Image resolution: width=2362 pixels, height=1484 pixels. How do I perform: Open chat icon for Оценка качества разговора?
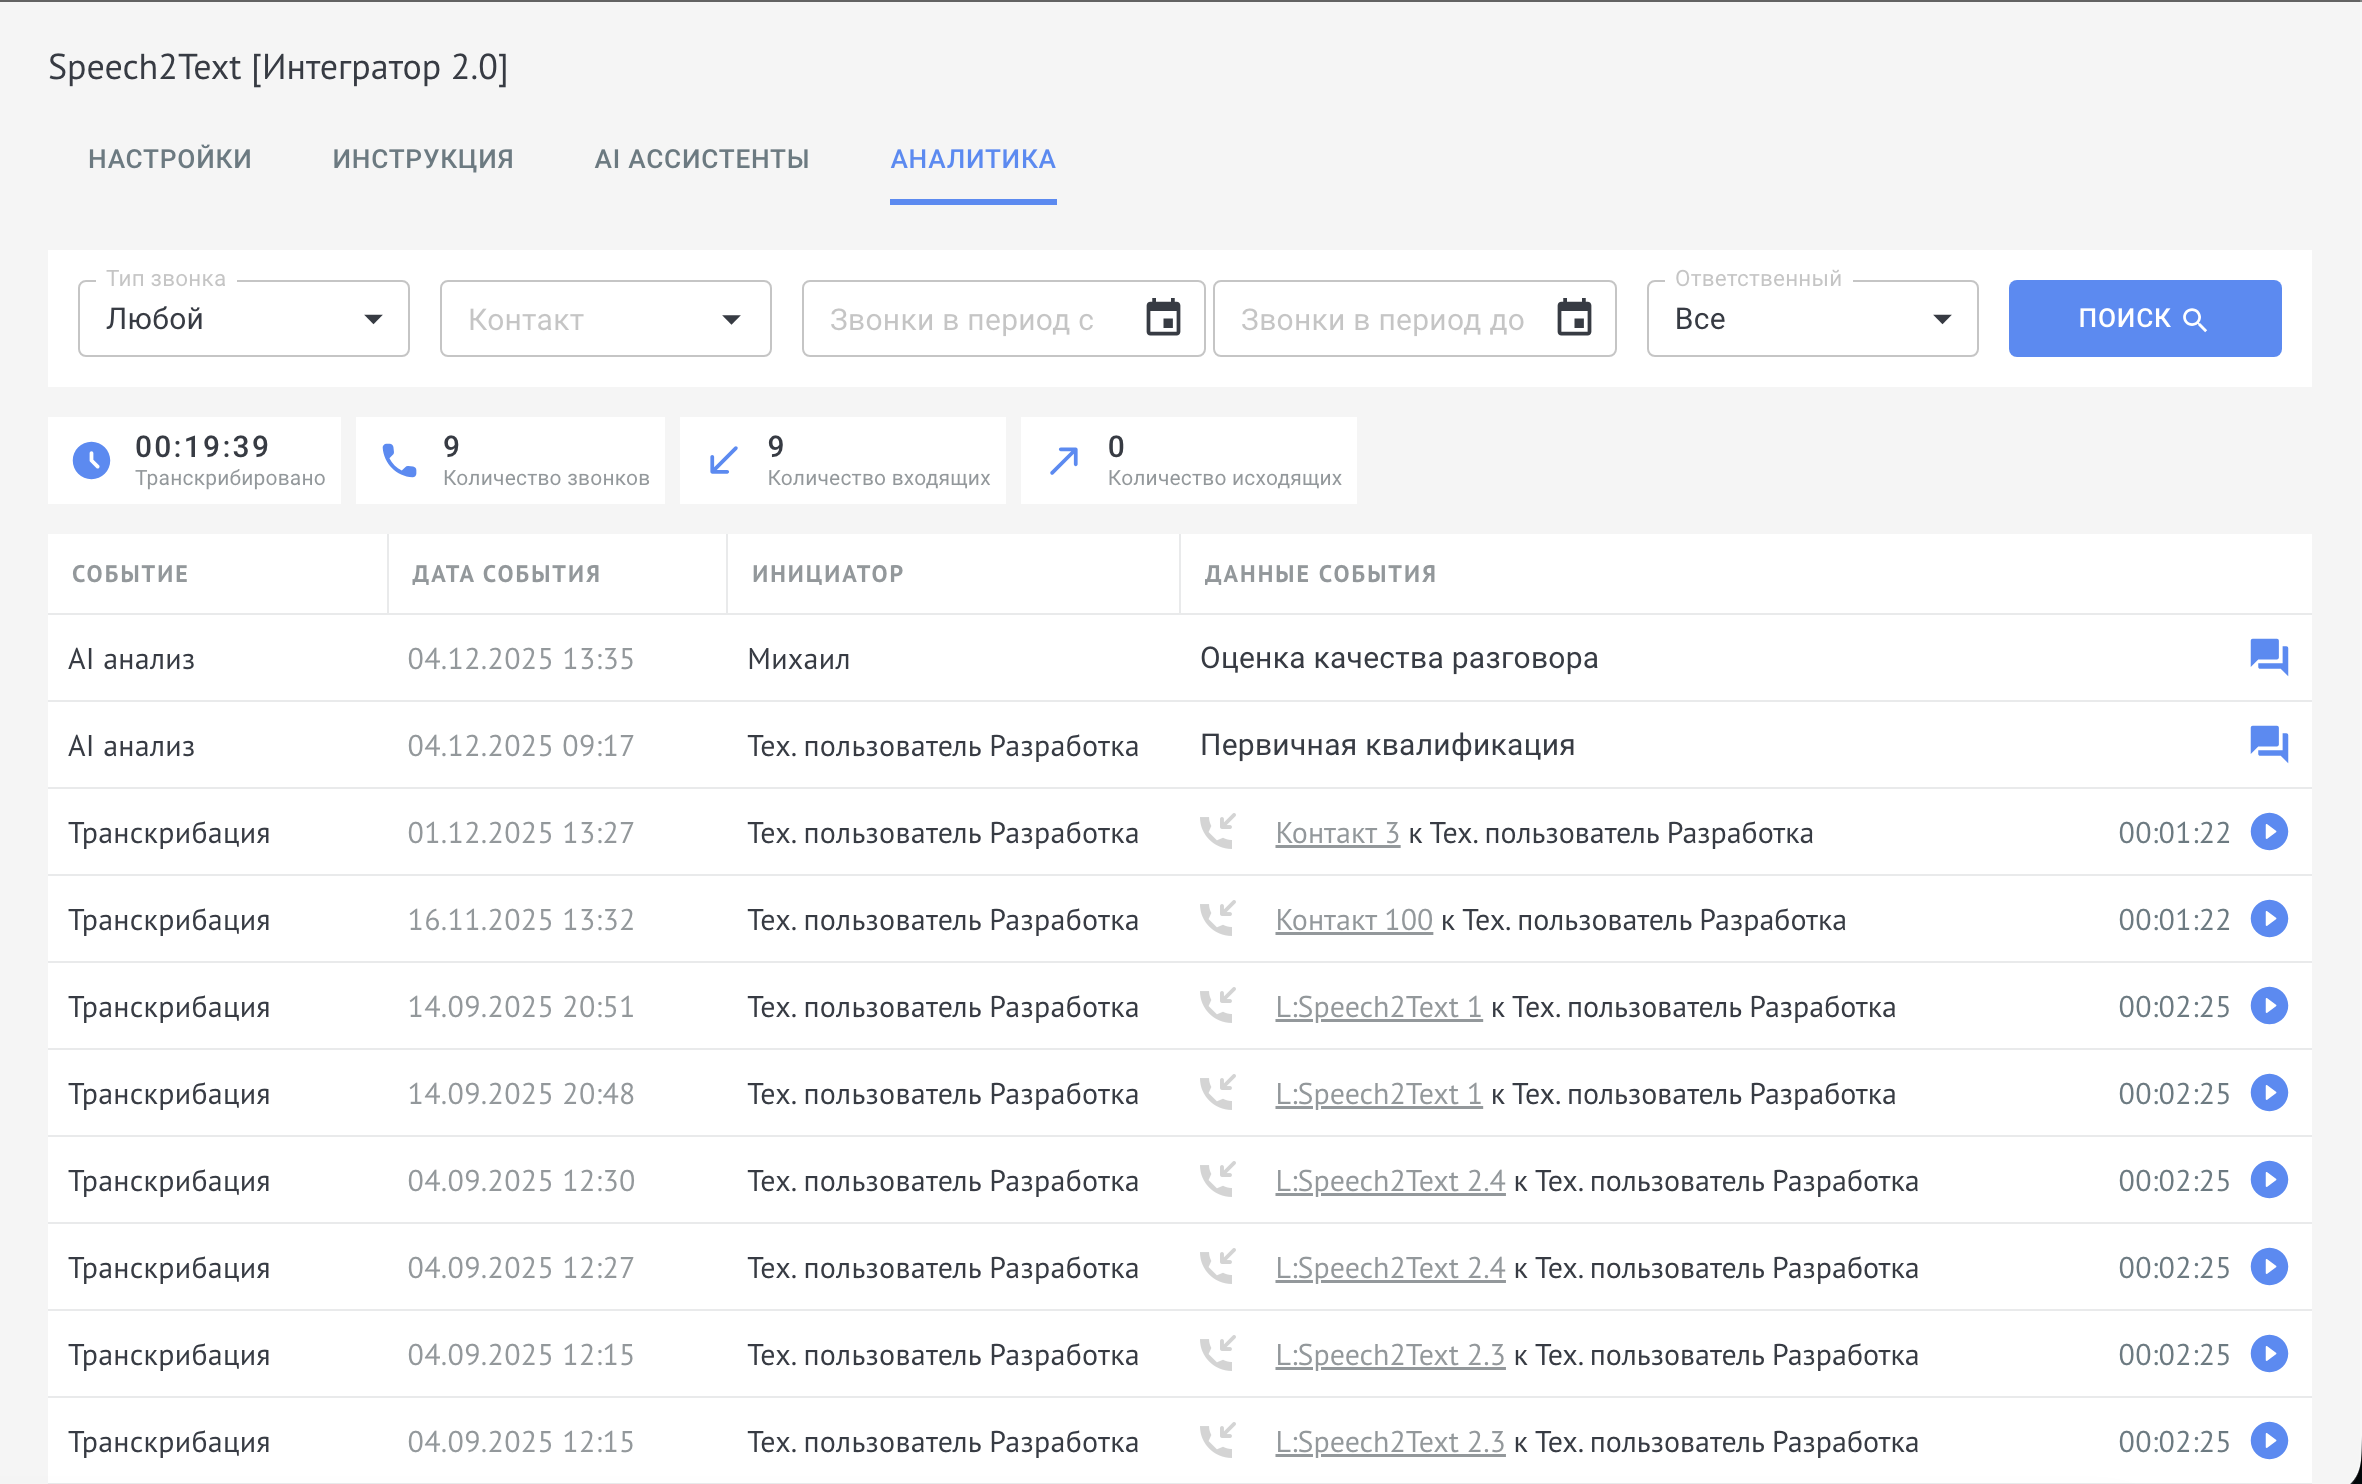(x=2268, y=658)
